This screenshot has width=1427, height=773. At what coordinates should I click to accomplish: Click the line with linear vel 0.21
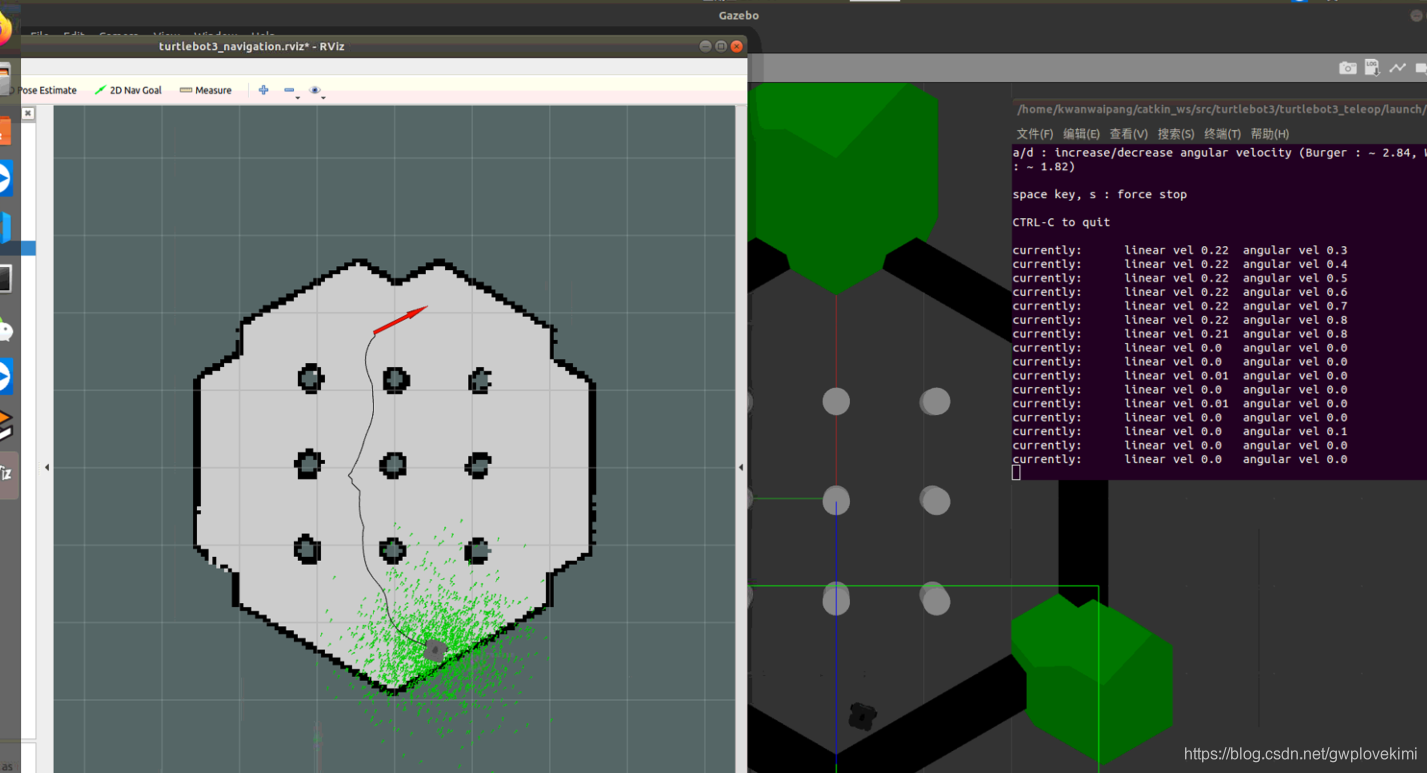pyautogui.click(x=1180, y=335)
